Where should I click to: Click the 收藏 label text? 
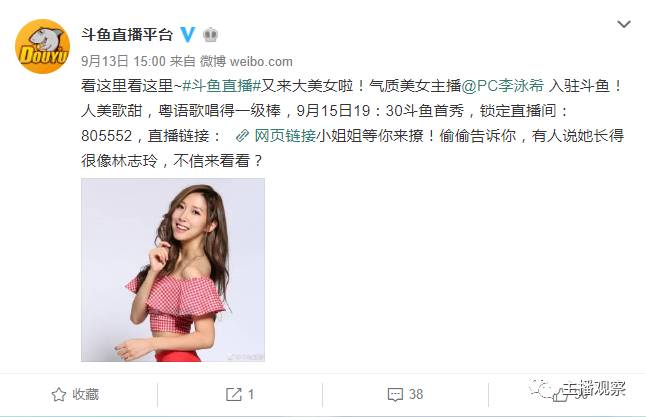(86, 394)
